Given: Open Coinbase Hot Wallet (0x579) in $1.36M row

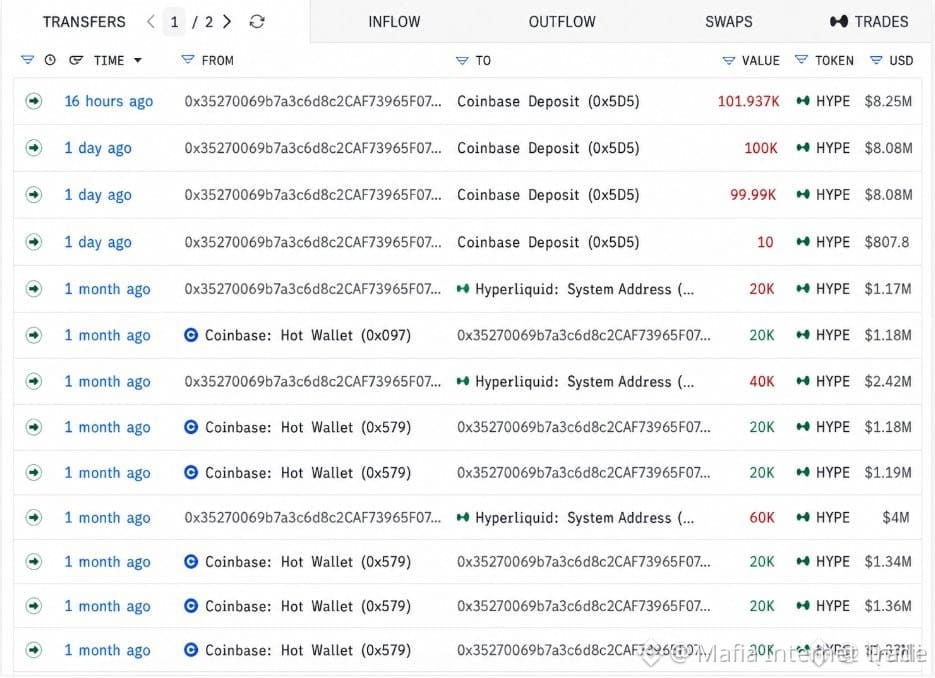Looking at the screenshot, I should 298,606.
